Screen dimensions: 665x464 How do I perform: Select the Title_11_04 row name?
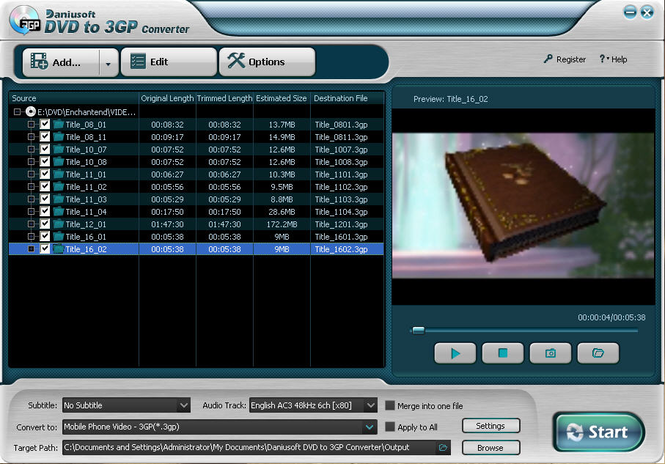click(x=86, y=212)
